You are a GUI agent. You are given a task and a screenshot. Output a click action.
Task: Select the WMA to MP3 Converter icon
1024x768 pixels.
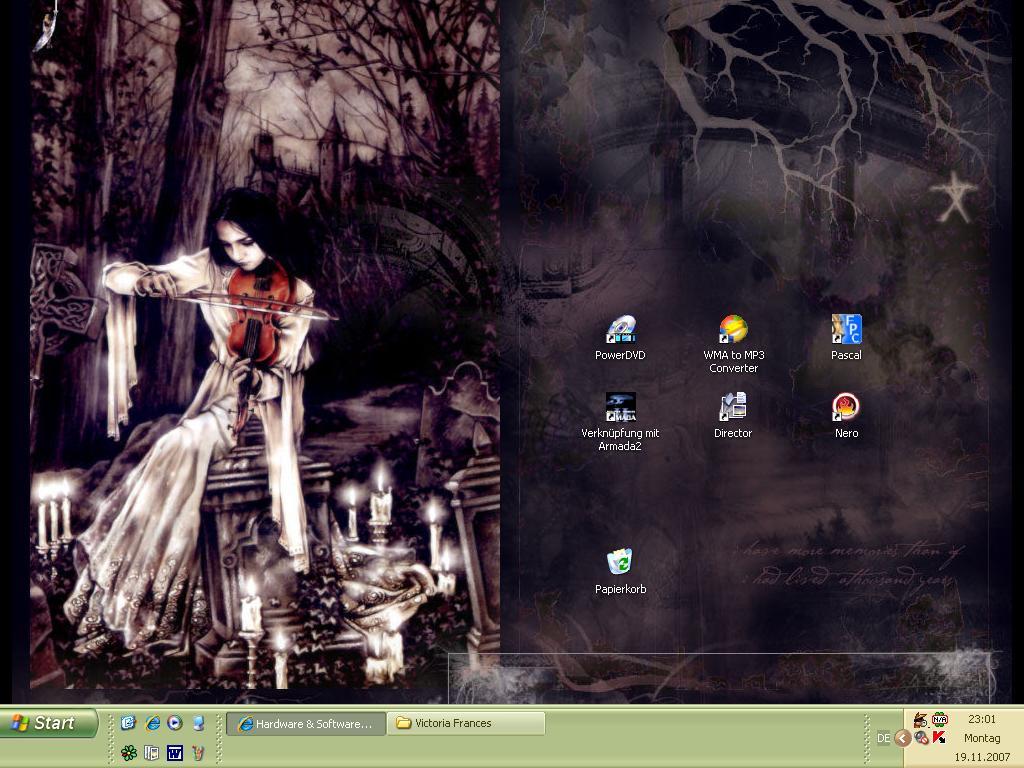[x=733, y=330]
